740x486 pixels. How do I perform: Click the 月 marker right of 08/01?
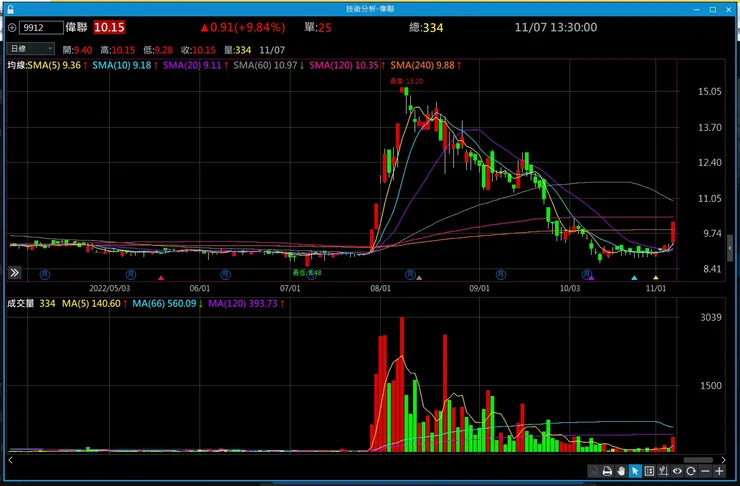point(410,274)
